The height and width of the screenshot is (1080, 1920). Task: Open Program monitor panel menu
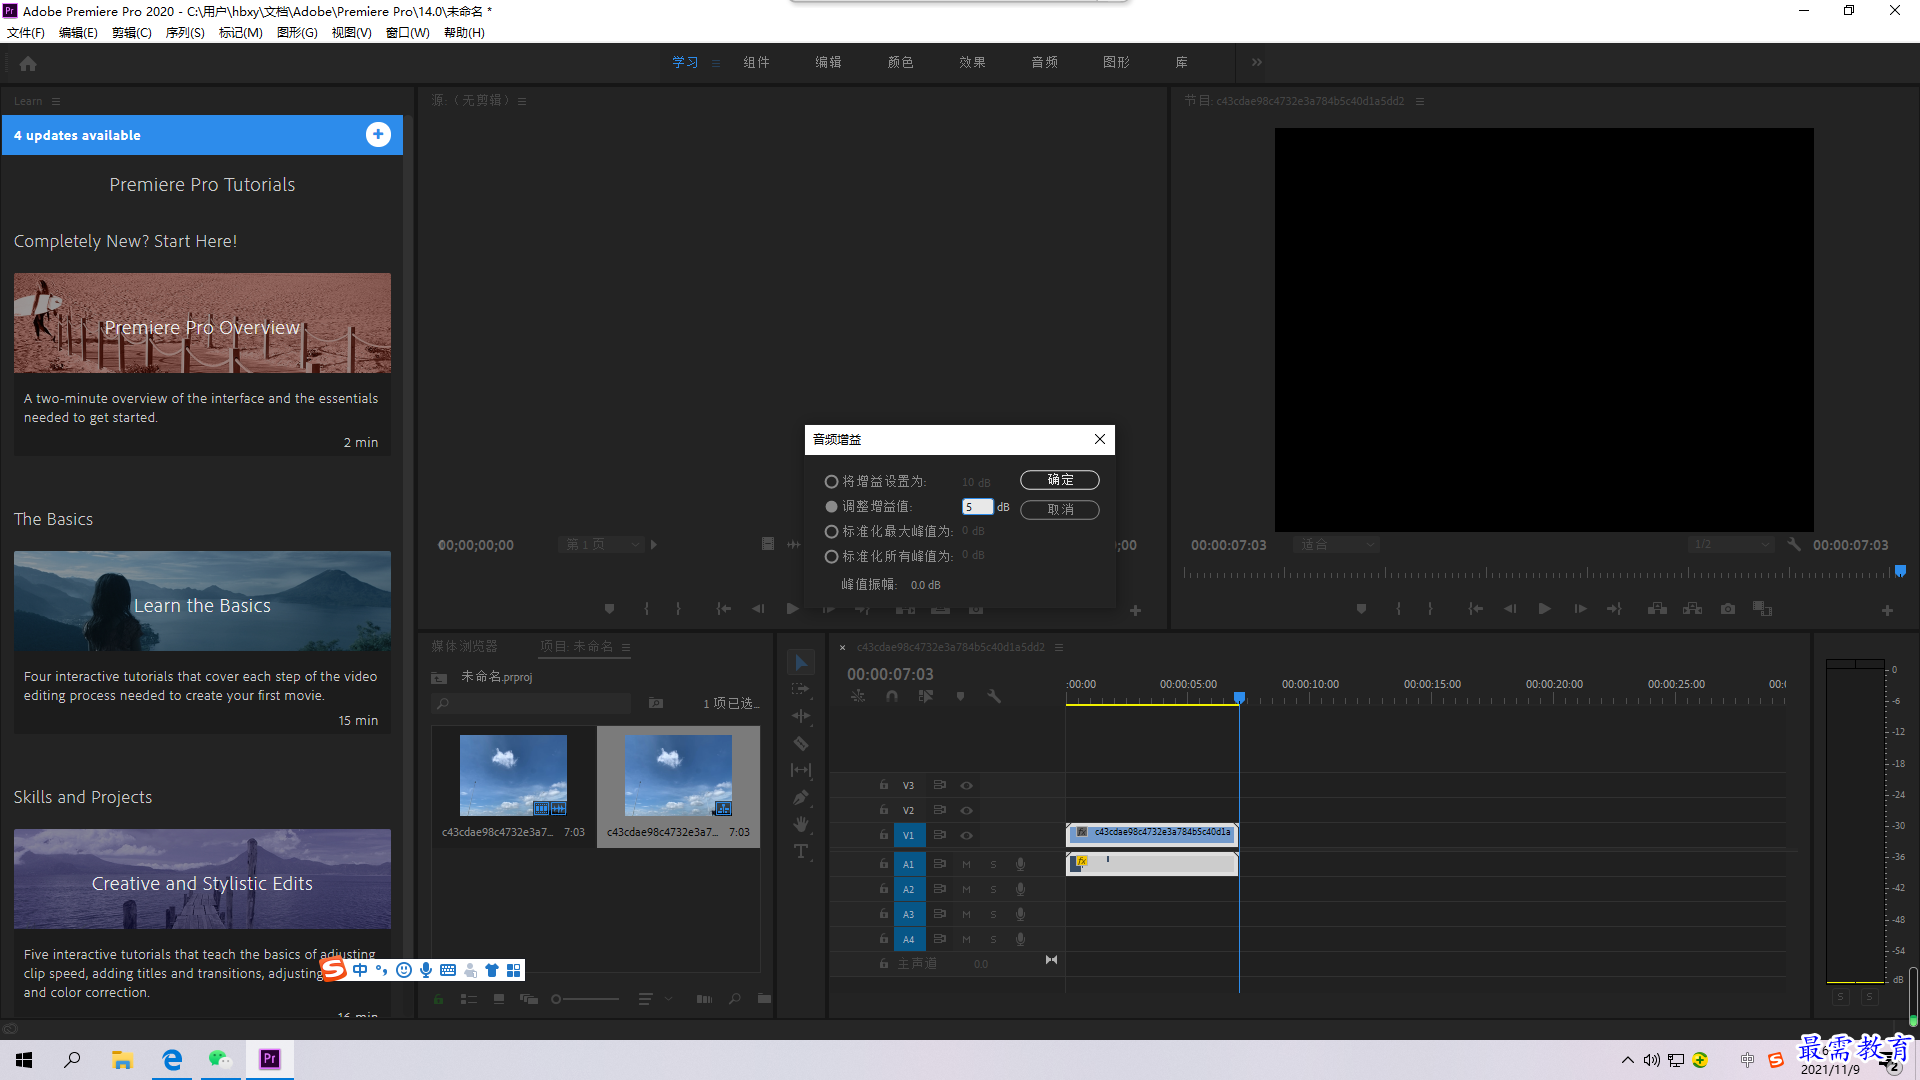(x=1420, y=101)
